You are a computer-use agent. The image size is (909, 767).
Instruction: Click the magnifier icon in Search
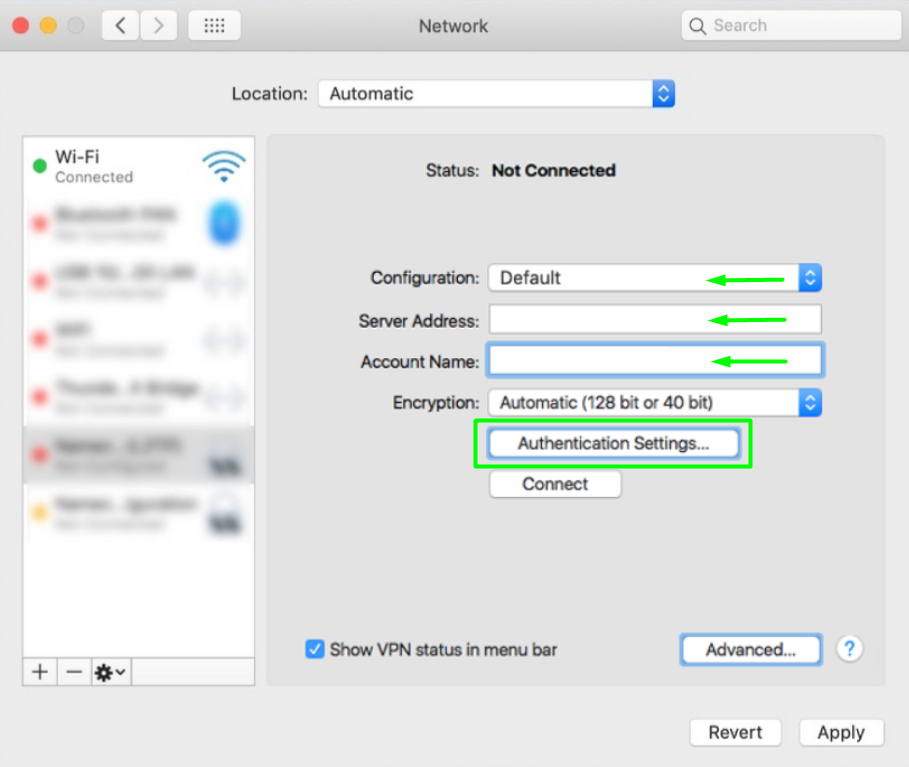(697, 26)
